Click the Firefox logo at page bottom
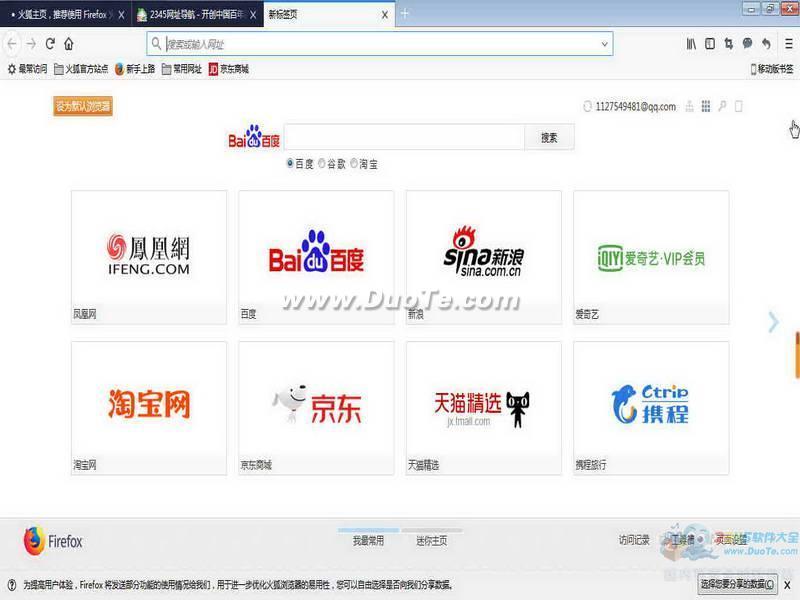Viewport: 800px width, 600px height. click(x=53, y=541)
